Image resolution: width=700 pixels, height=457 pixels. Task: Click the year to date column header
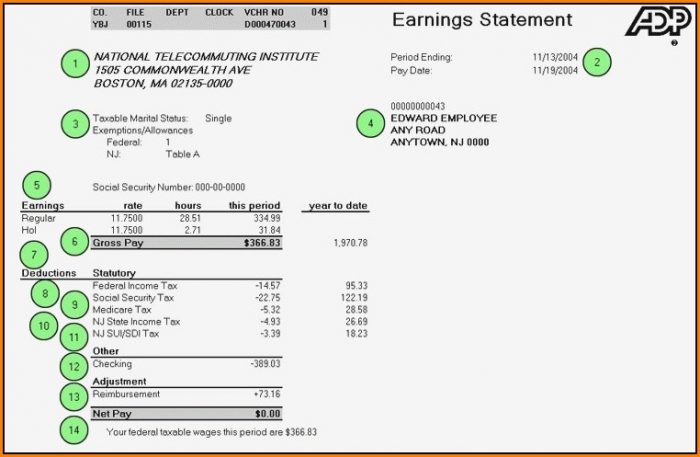(x=339, y=206)
